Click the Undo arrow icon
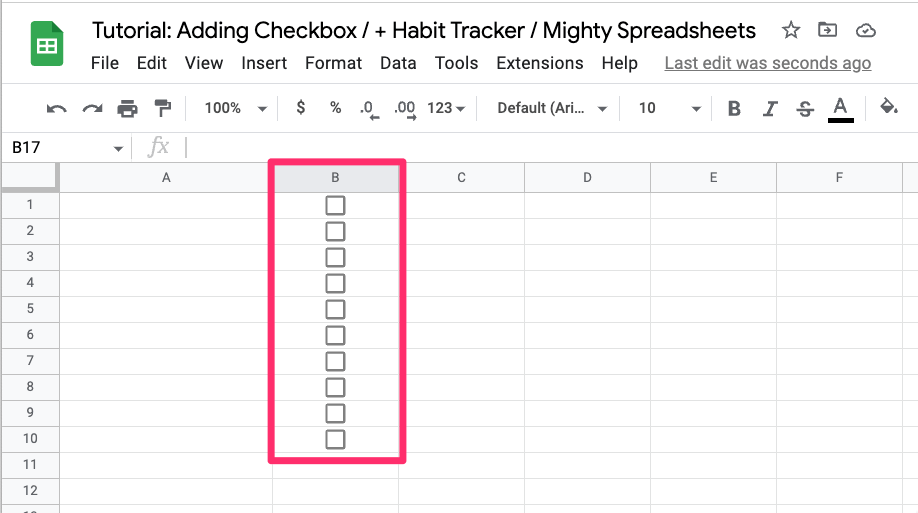918x513 pixels. click(57, 108)
